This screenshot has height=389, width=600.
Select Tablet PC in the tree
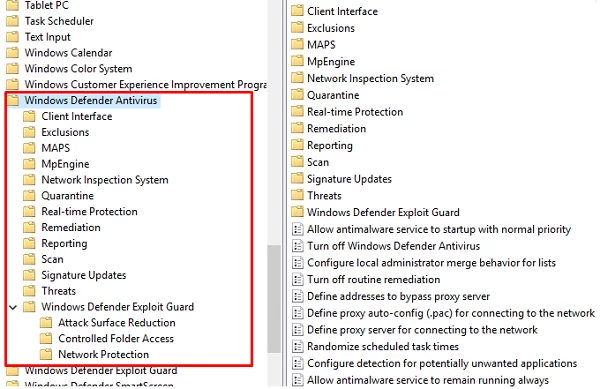[47, 5]
